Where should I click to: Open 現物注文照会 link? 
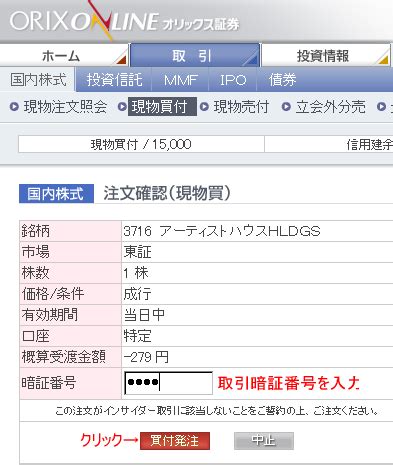coord(65,107)
